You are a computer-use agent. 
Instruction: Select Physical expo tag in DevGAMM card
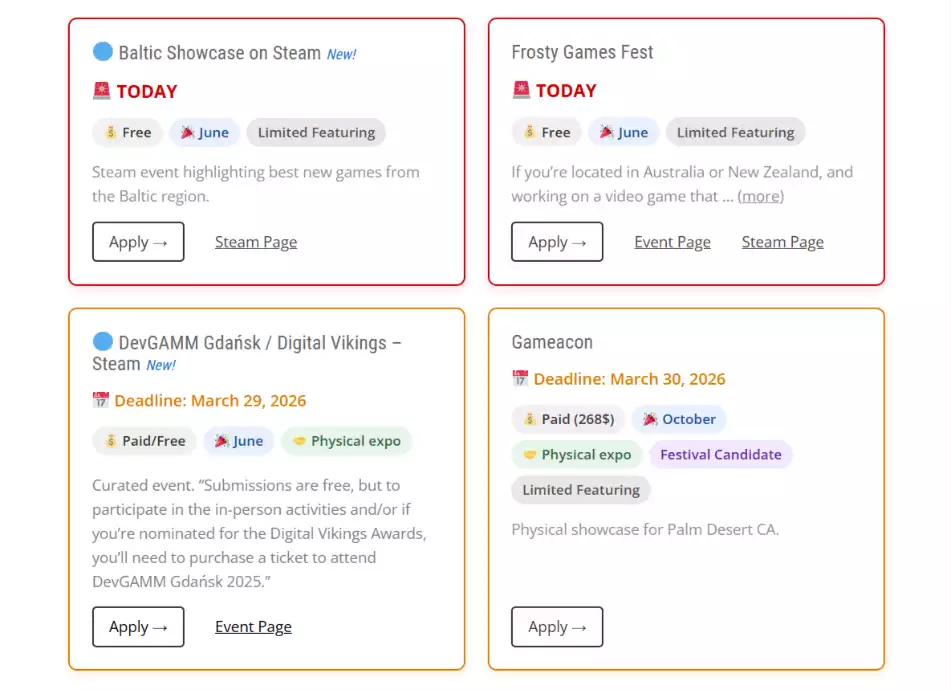click(x=346, y=441)
